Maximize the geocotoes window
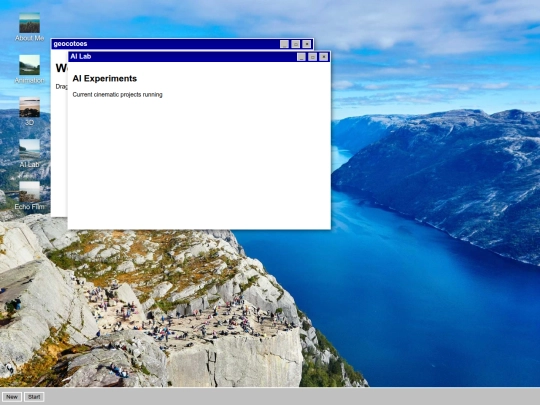Screen dimensions: 540x405 pyautogui.click(x=295, y=44)
